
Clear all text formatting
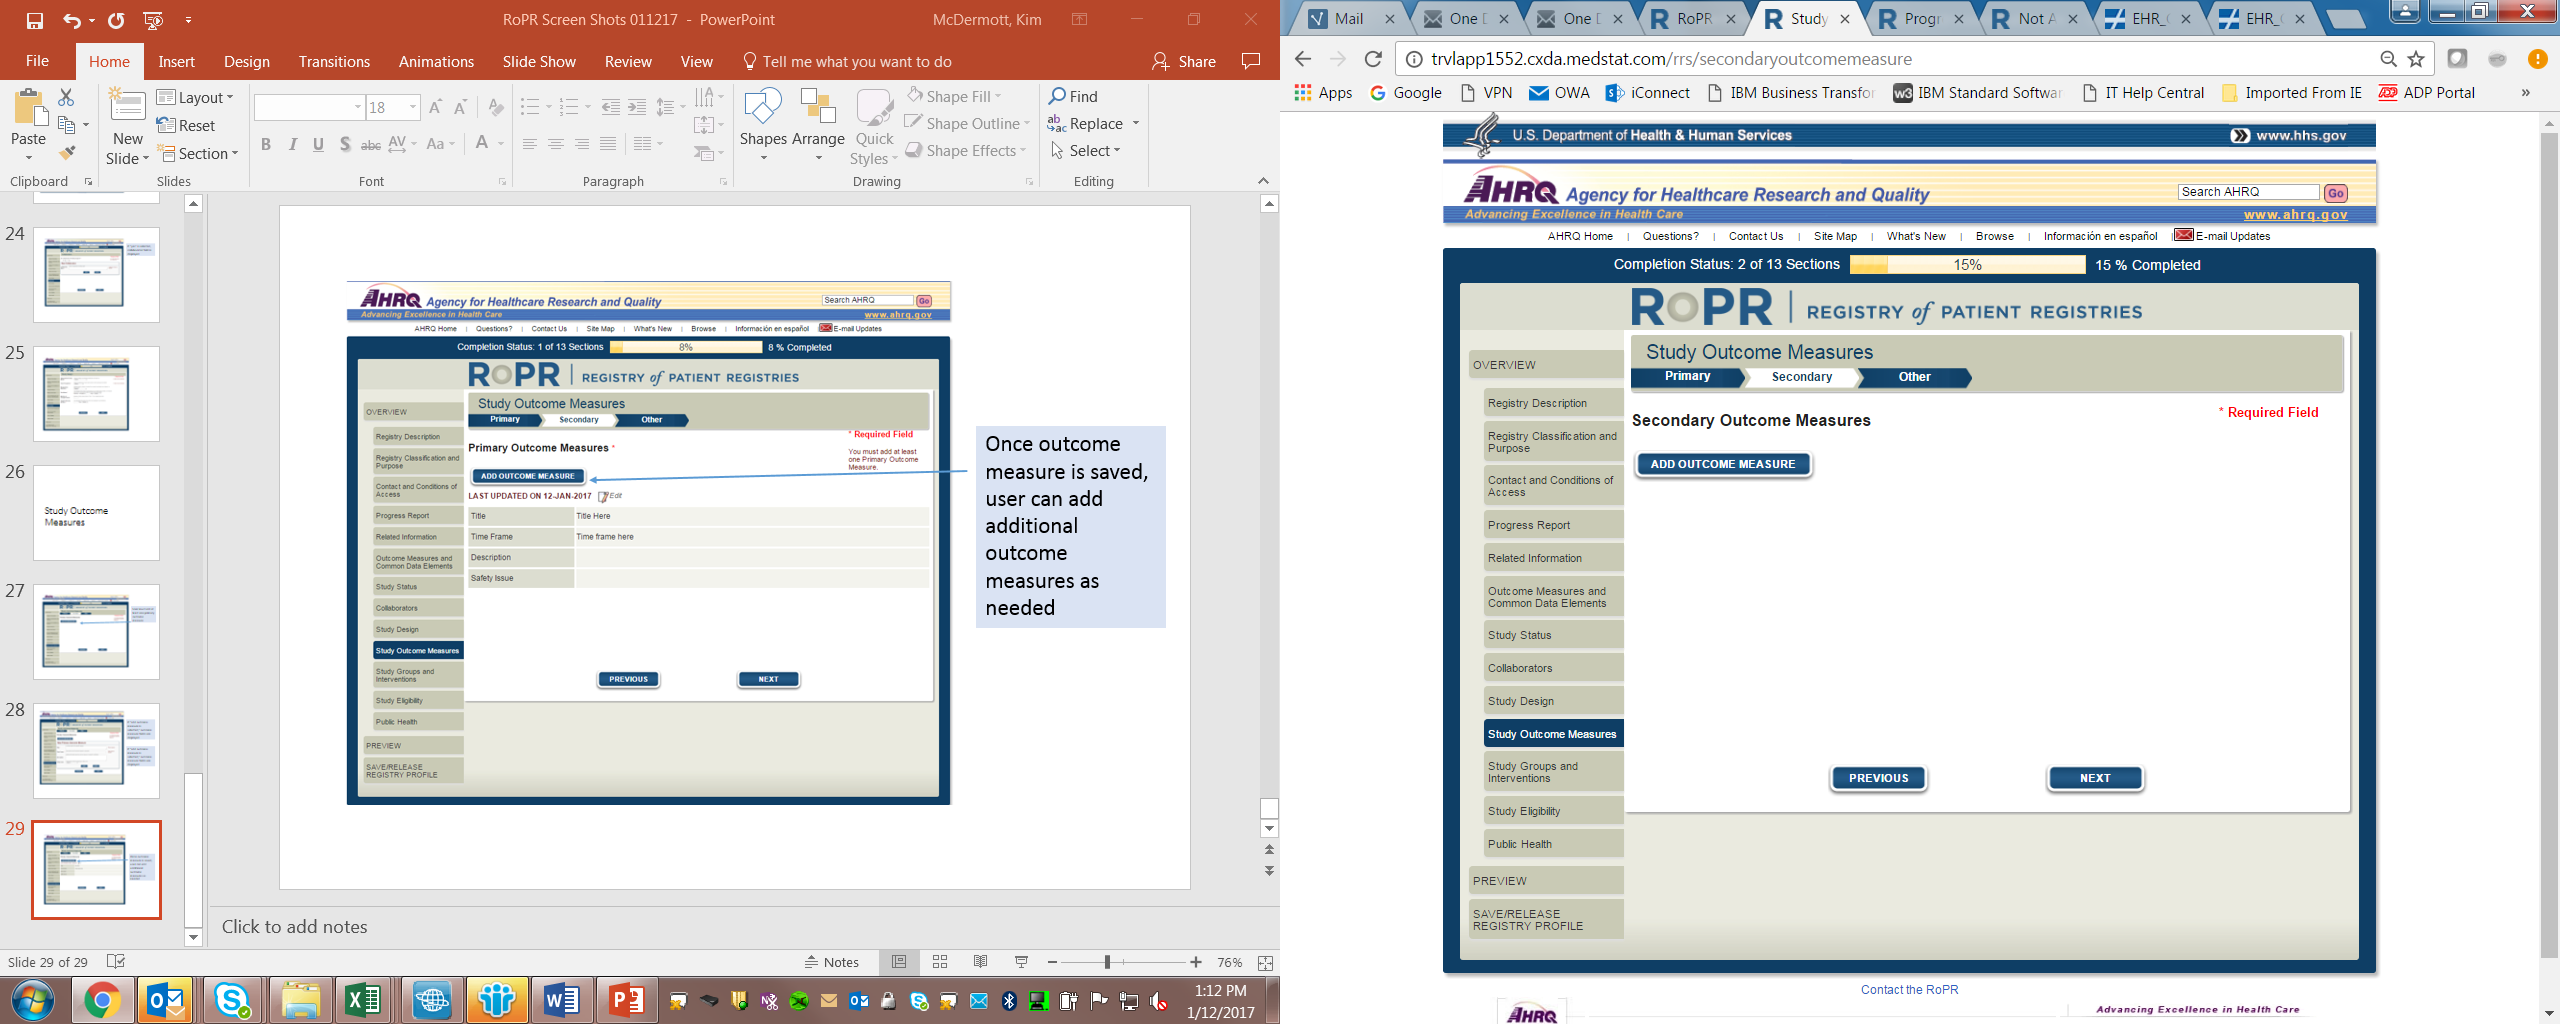pos(496,107)
